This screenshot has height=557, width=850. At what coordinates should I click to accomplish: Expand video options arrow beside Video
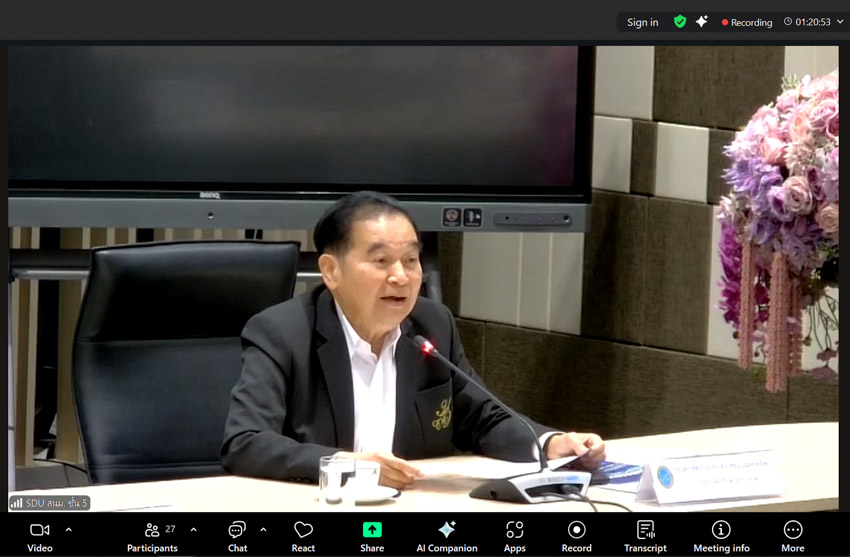click(69, 529)
